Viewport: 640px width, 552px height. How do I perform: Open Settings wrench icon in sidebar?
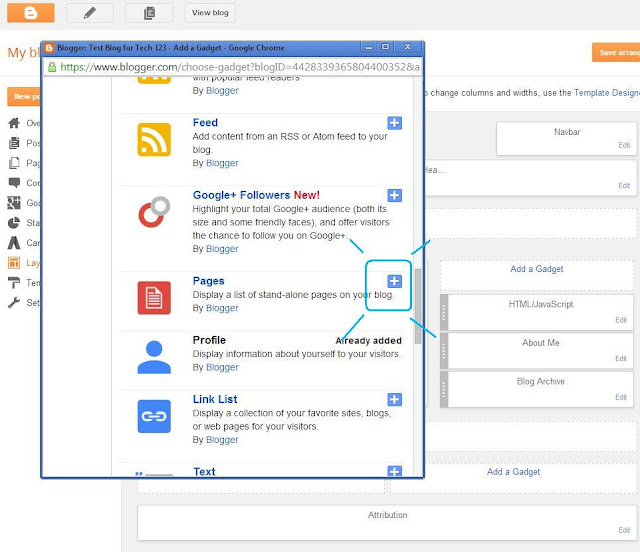[x=14, y=303]
